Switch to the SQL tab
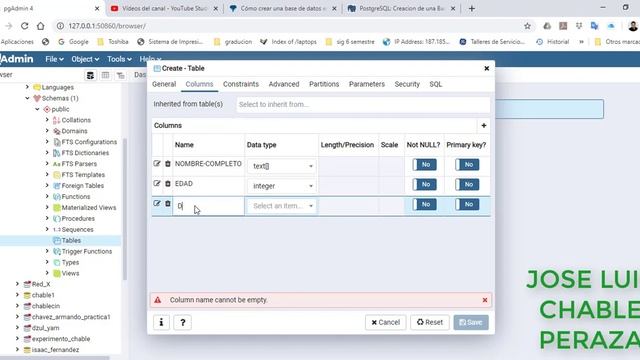The width and height of the screenshot is (640, 360). point(436,84)
